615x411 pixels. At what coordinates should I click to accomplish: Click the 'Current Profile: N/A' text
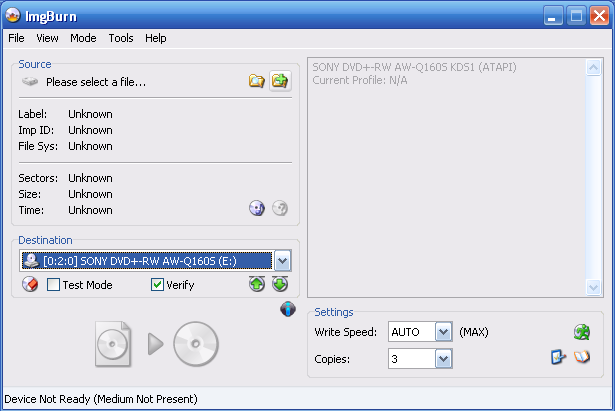click(360, 80)
